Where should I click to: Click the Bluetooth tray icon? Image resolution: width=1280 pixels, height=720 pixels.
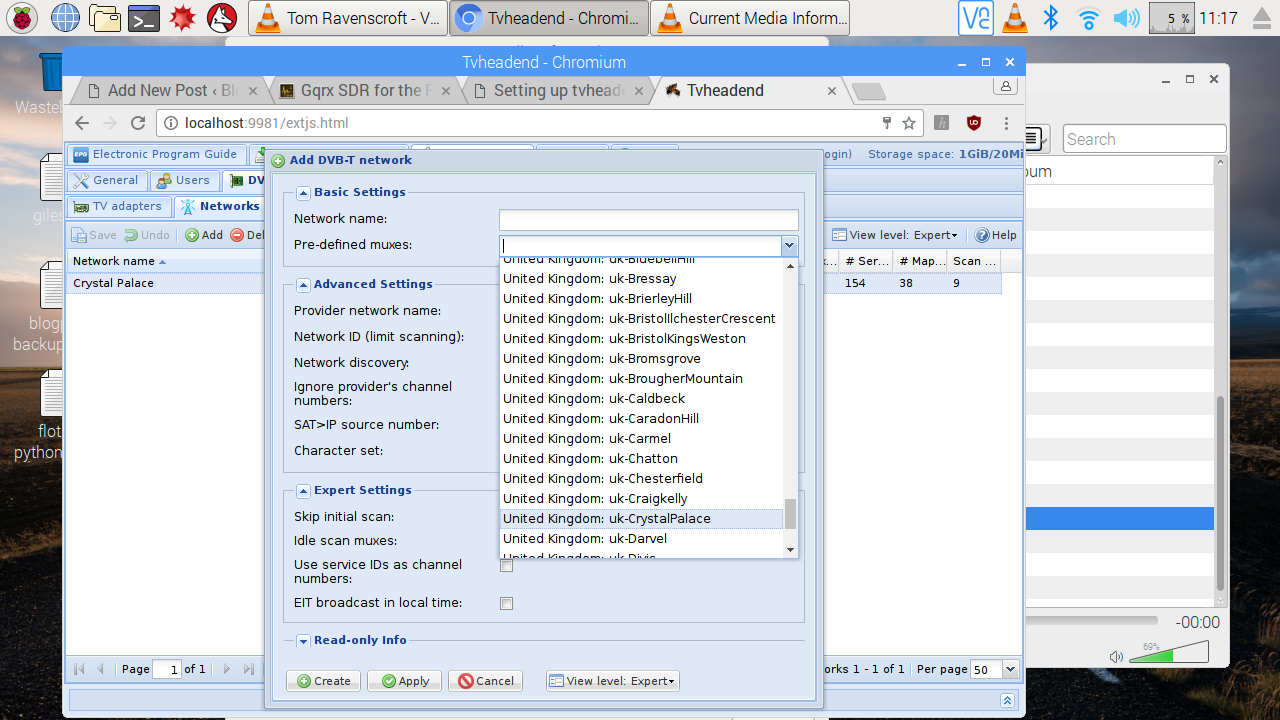click(1050, 18)
